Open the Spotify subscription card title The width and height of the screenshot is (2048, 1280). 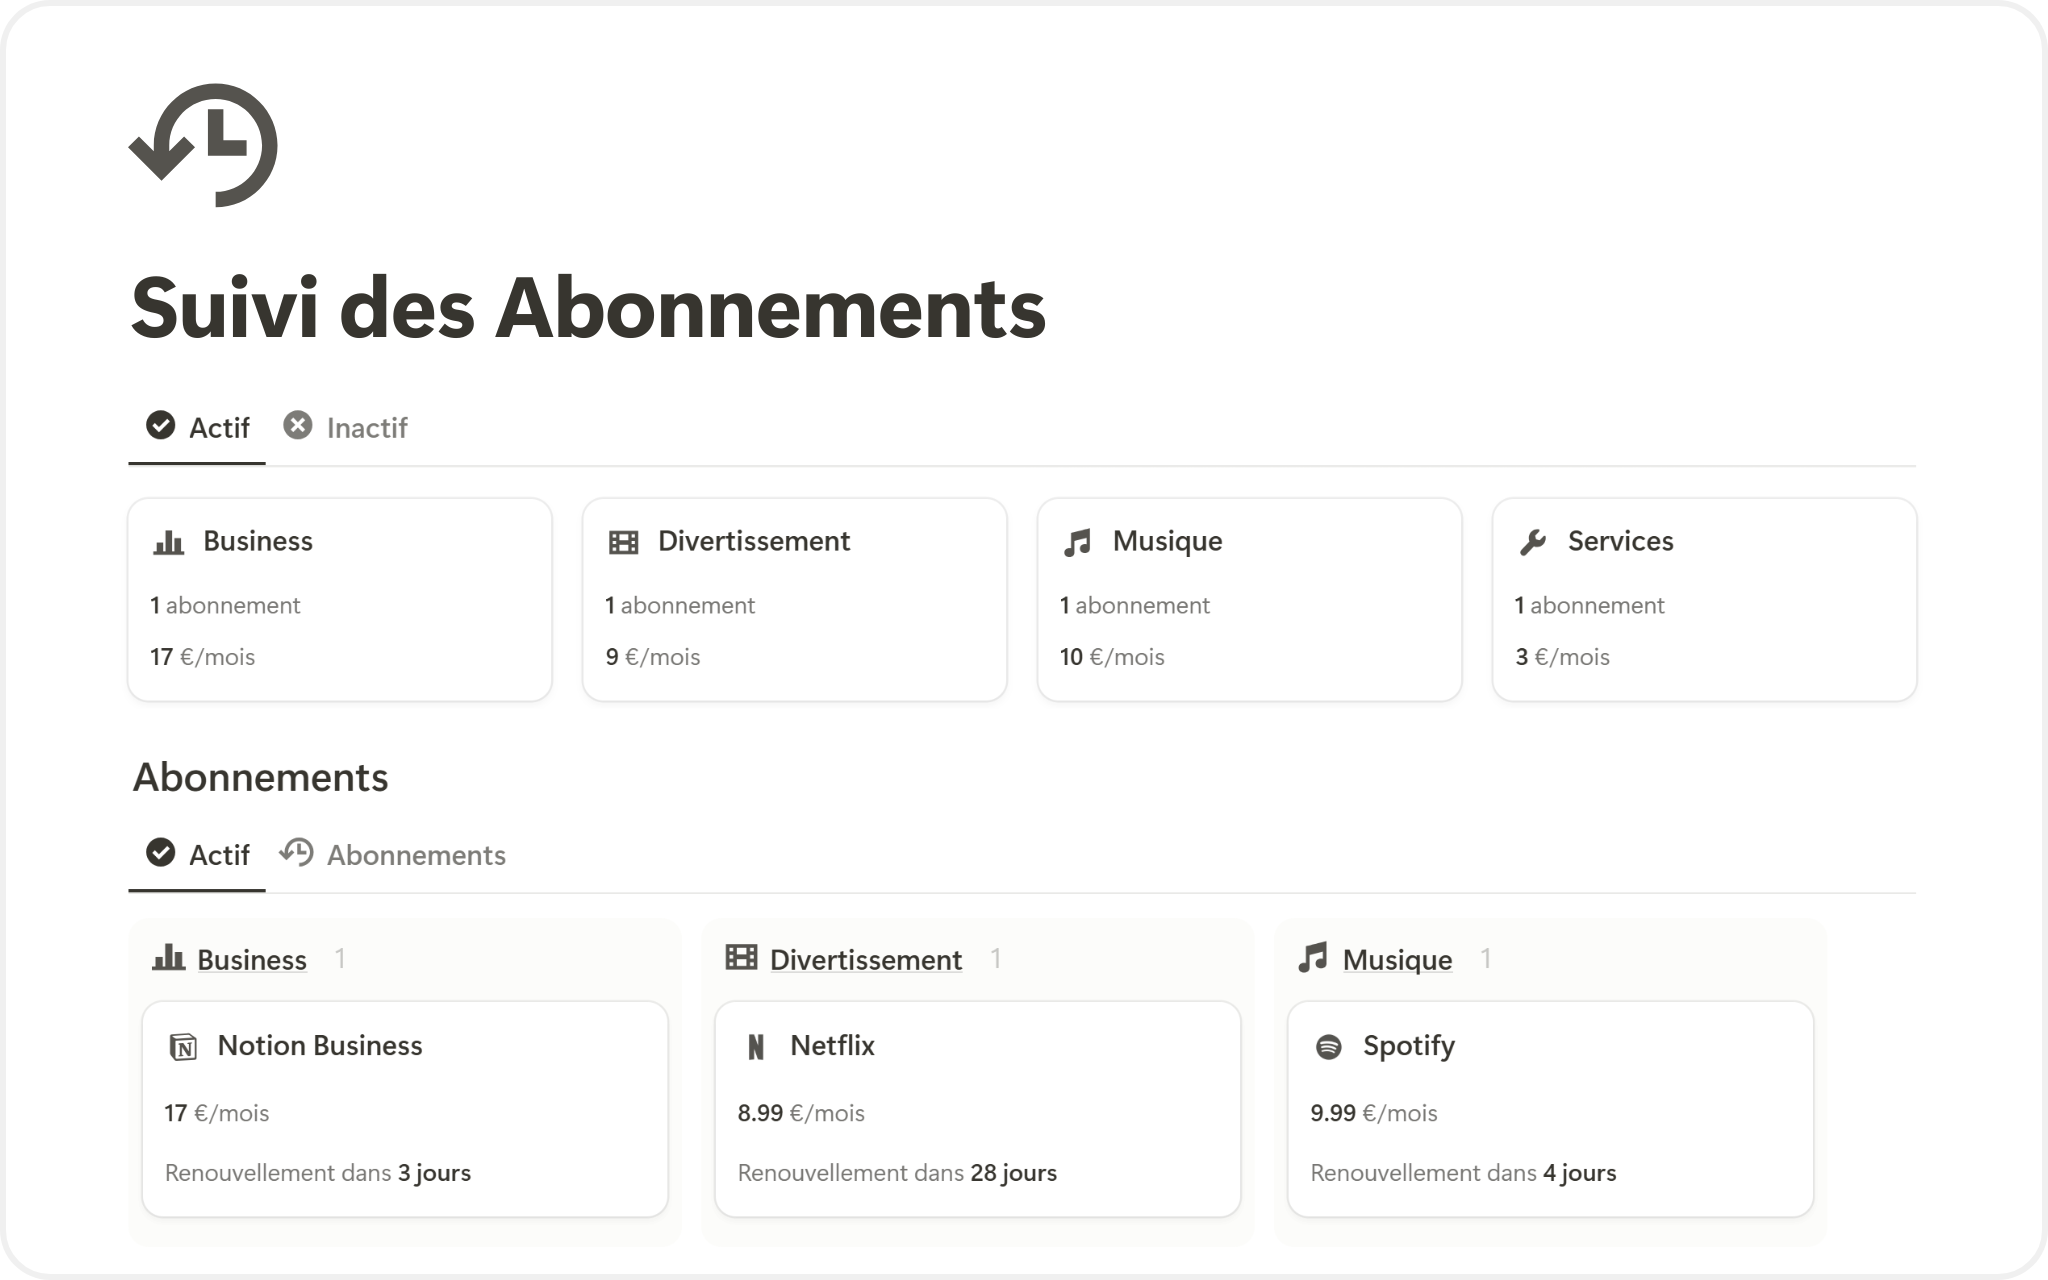[1408, 1046]
